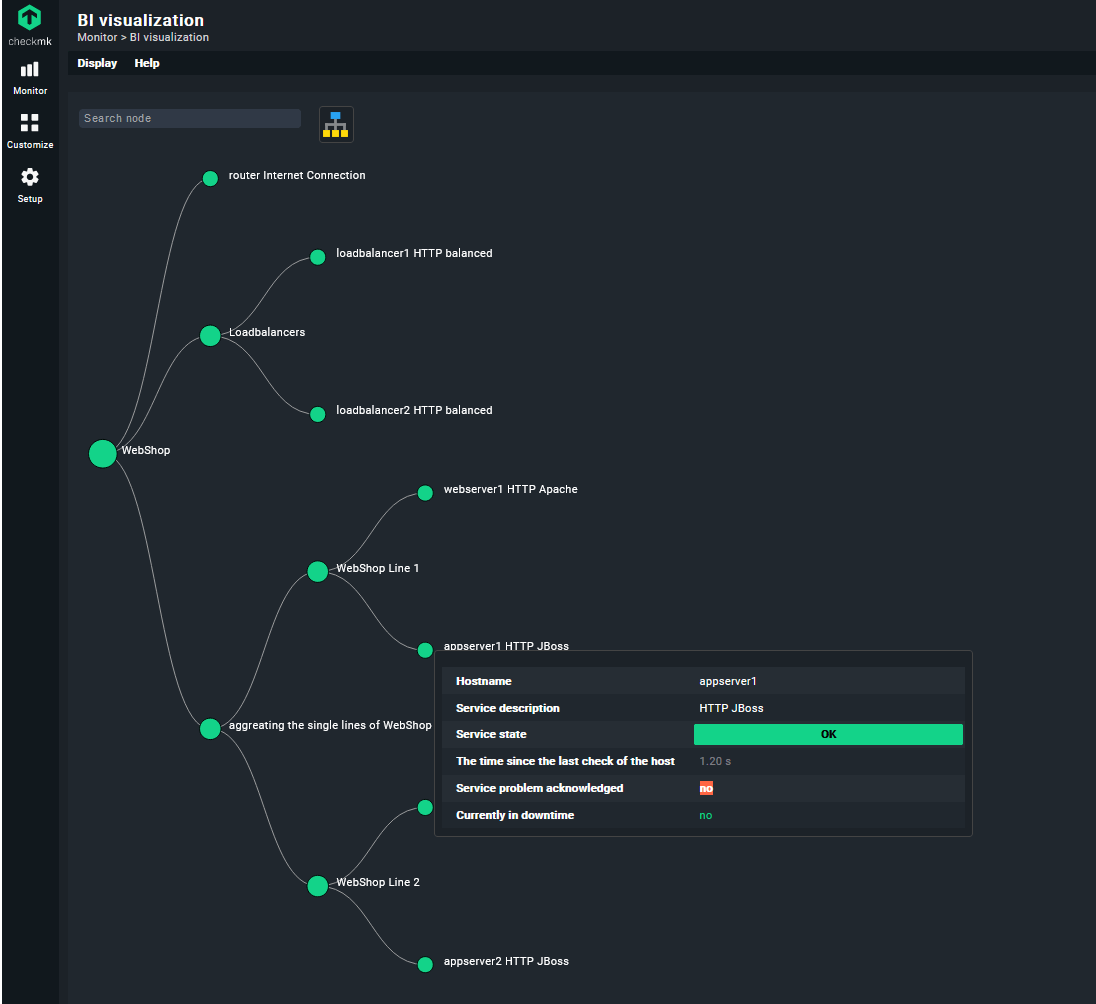Click the Hostname row label in tooltip
Viewport: 1096px width, 1004px height.
[x=484, y=681]
